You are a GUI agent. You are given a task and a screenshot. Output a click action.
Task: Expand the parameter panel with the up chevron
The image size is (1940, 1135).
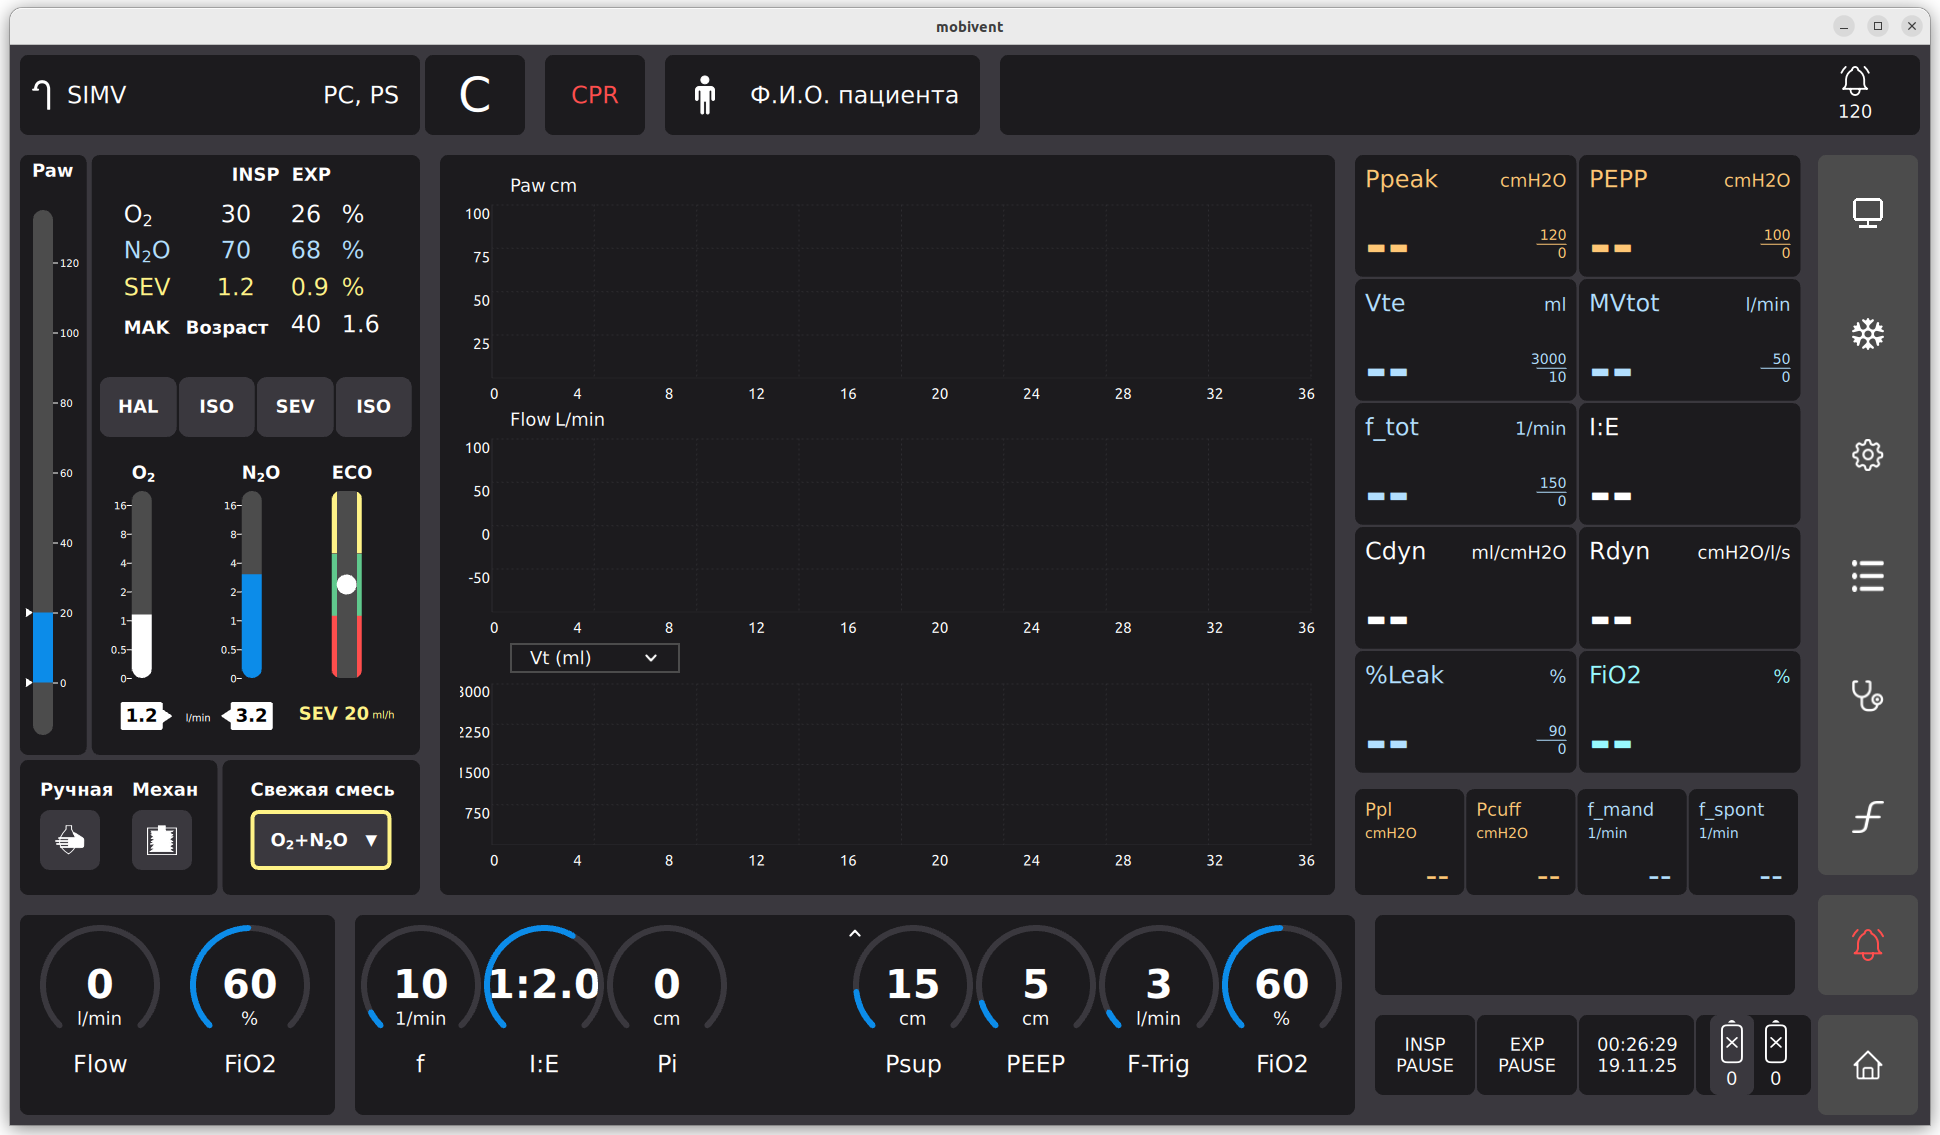[x=854, y=934]
